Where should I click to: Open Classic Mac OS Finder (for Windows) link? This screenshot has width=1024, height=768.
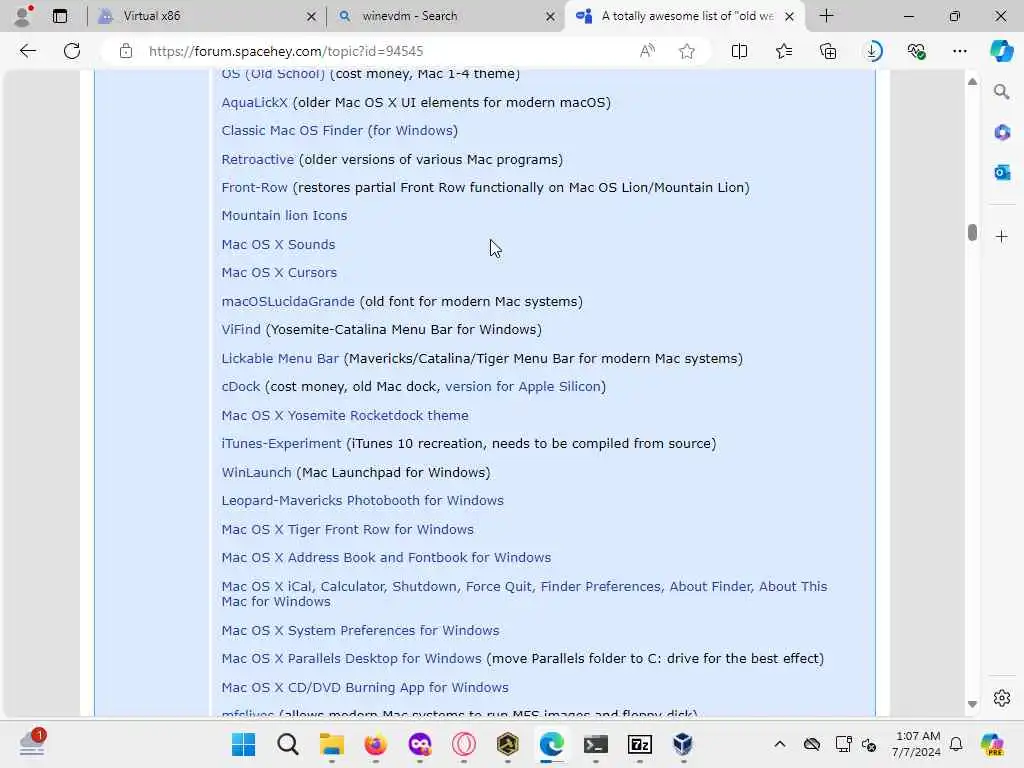[340, 131]
